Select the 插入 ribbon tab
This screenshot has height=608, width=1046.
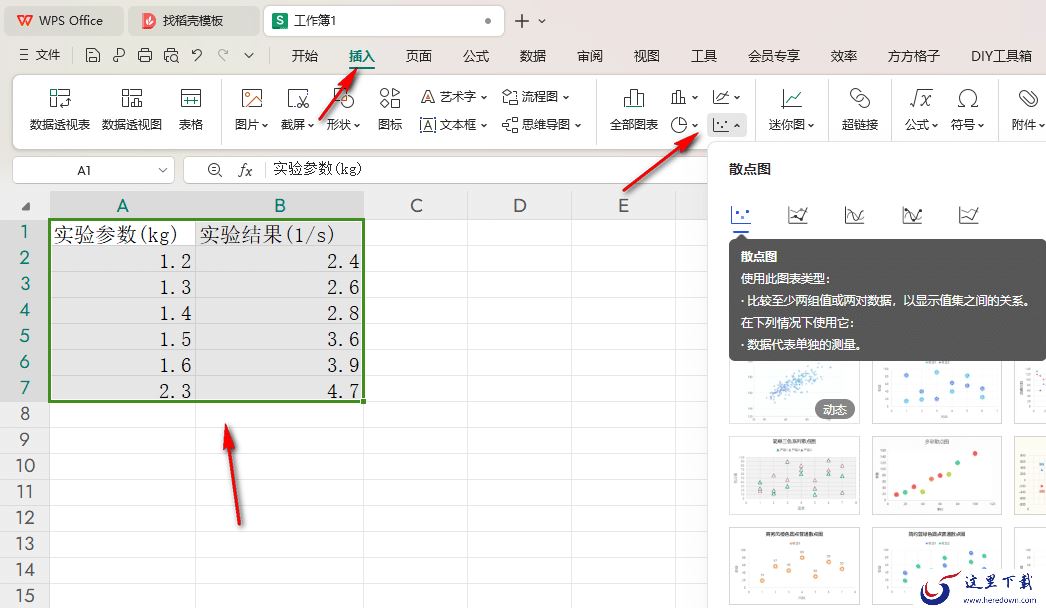(362, 56)
